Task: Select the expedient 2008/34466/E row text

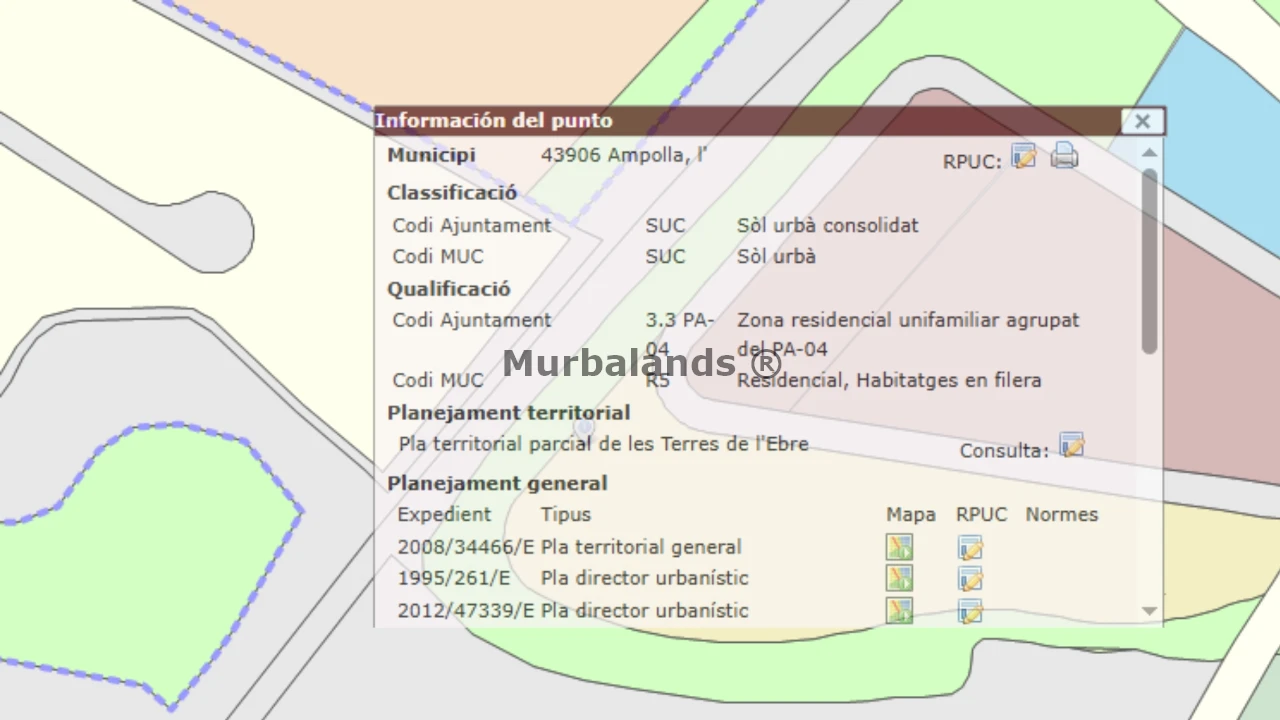Action: (x=465, y=547)
